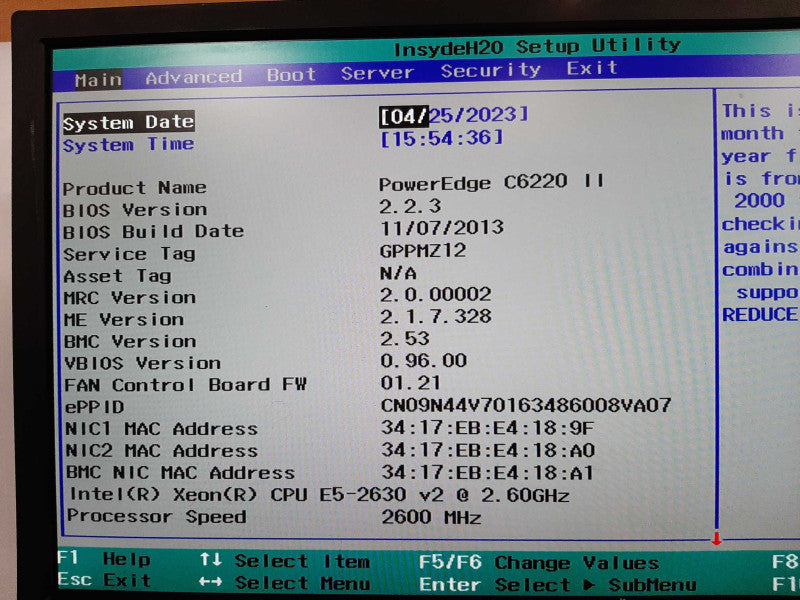This screenshot has width=800, height=600.
Task: Click the Esc Exit hint
Action: [x=104, y=580]
